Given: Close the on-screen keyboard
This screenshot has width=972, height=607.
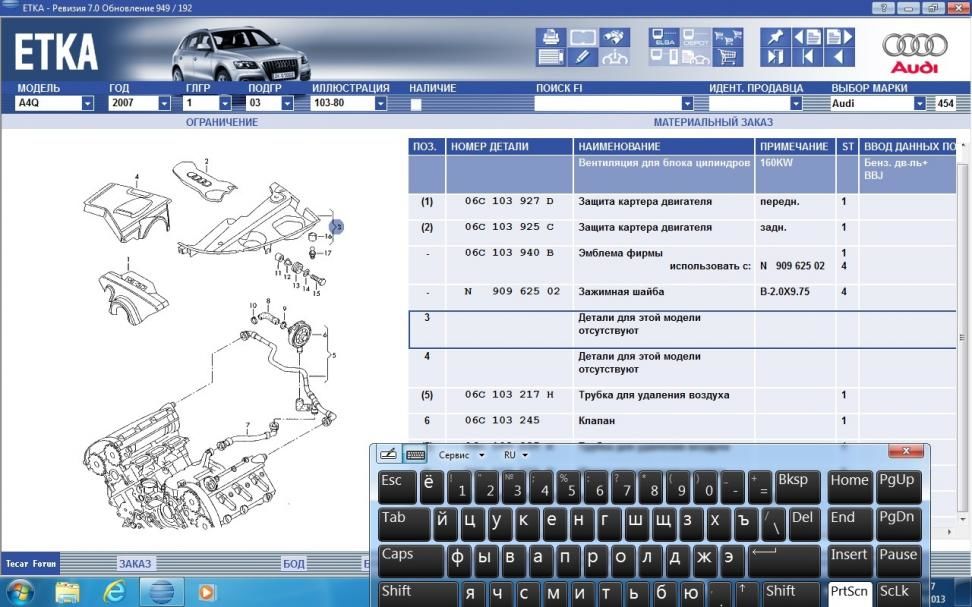Looking at the screenshot, I should (906, 451).
